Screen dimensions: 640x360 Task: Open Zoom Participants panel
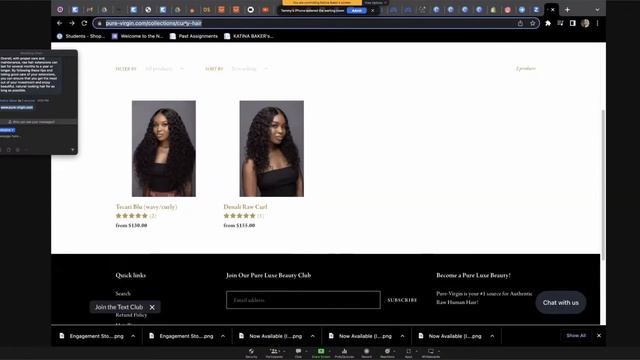[x=274, y=353]
